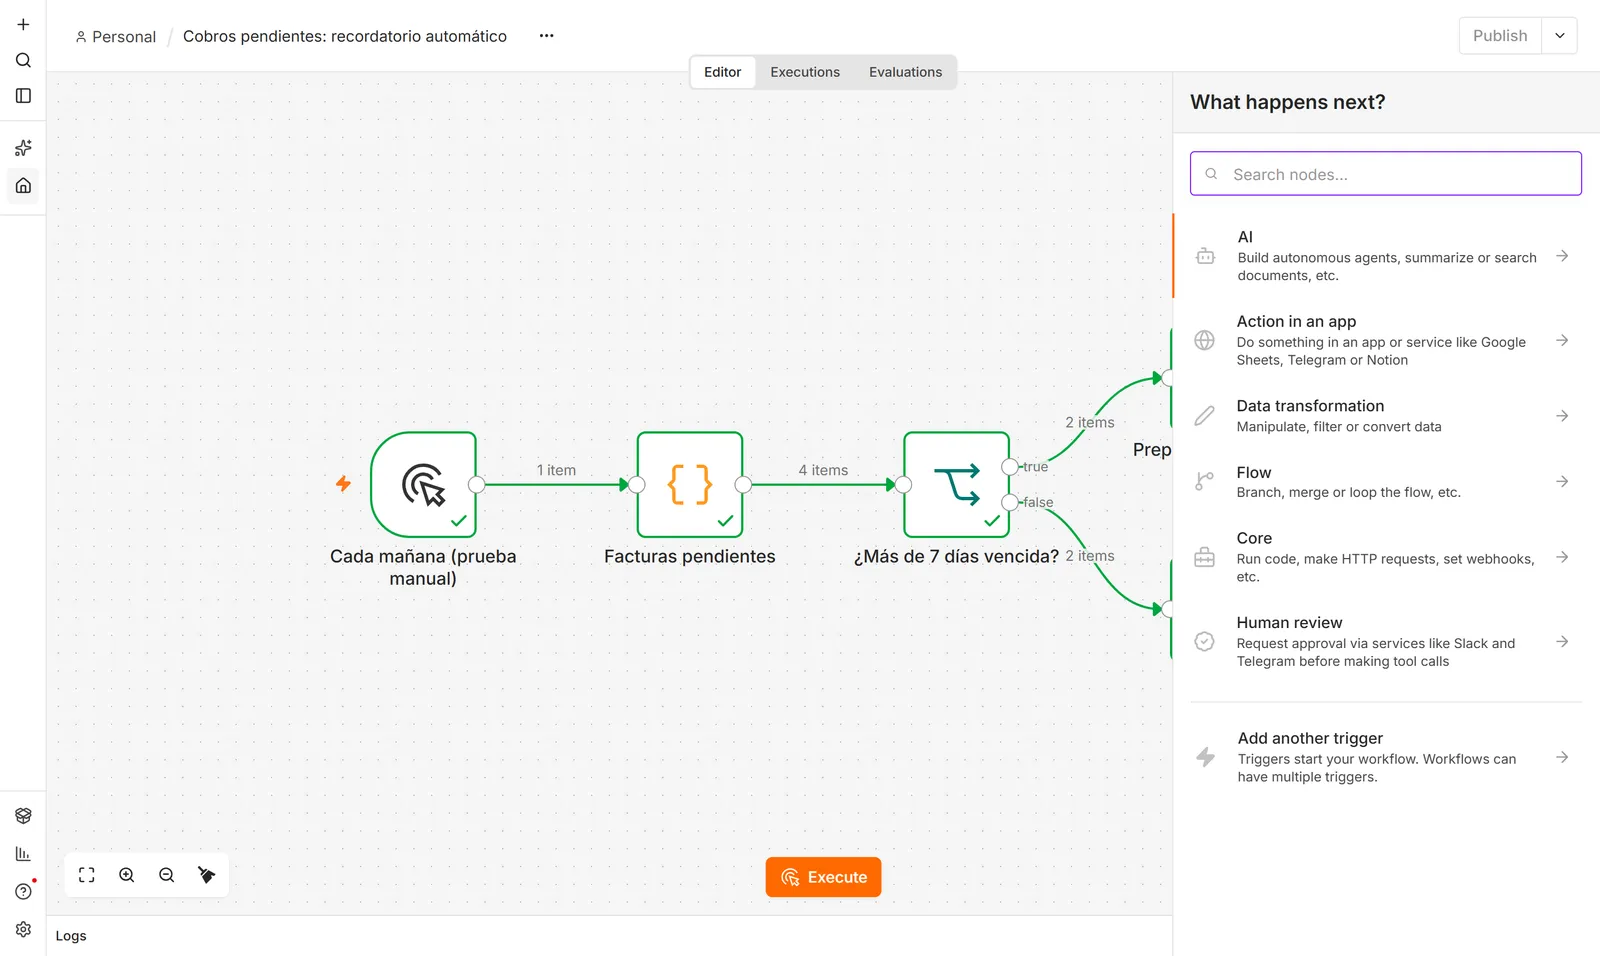Image resolution: width=1600 pixels, height=956 pixels.
Task: Expand the Data transformation category
Action: coord(1385,416)
